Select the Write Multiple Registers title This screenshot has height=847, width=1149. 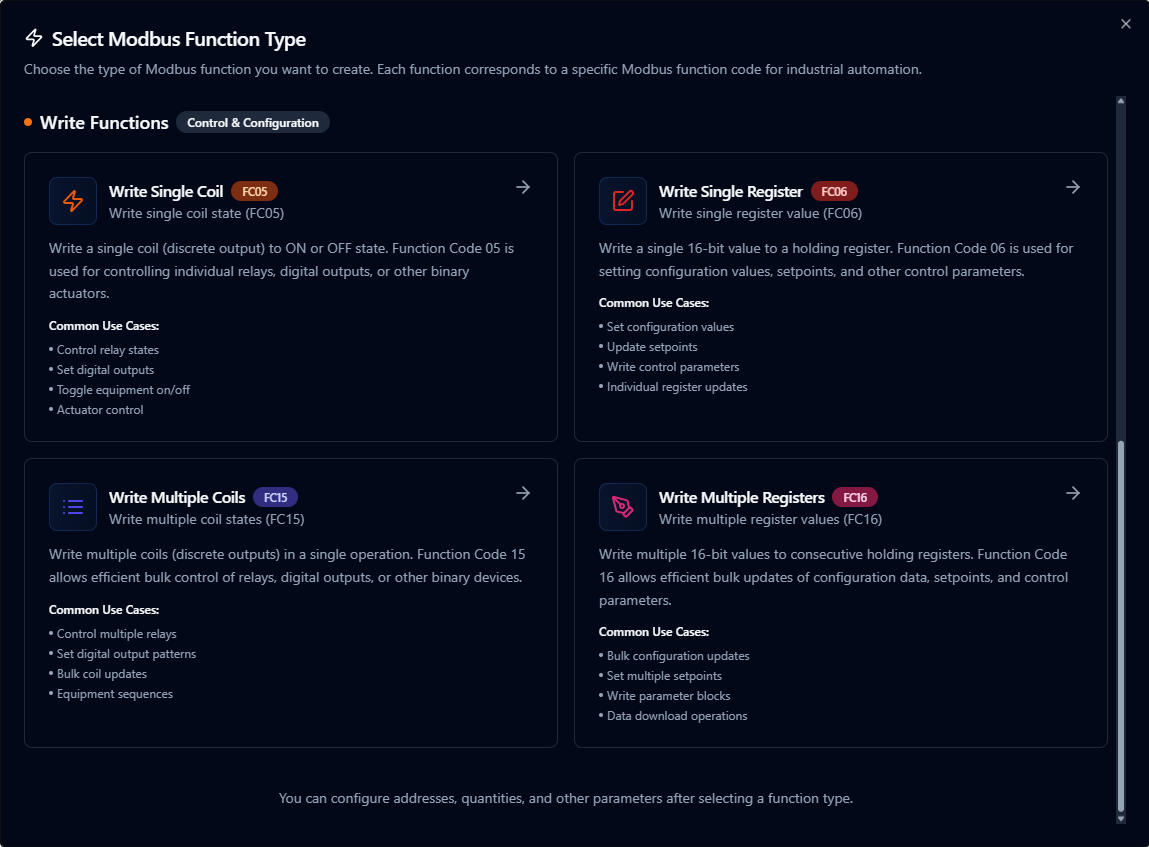click(741, 497)
